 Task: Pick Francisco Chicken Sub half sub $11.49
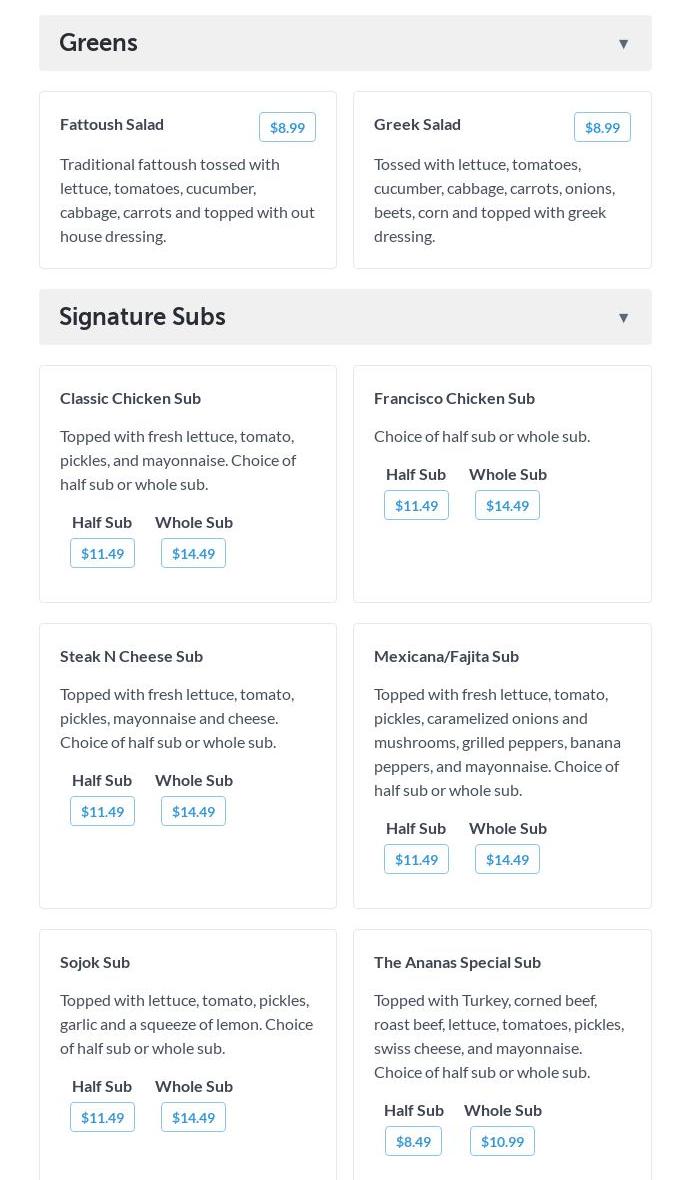tap(416, 505)
